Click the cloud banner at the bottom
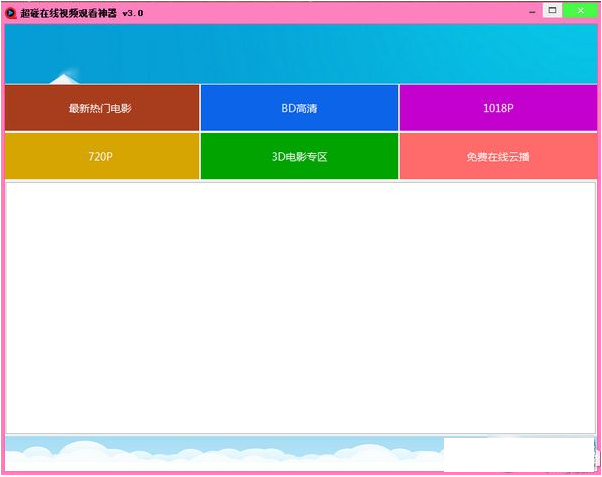Viewport: 602px width, 477px height. point(220,452)
